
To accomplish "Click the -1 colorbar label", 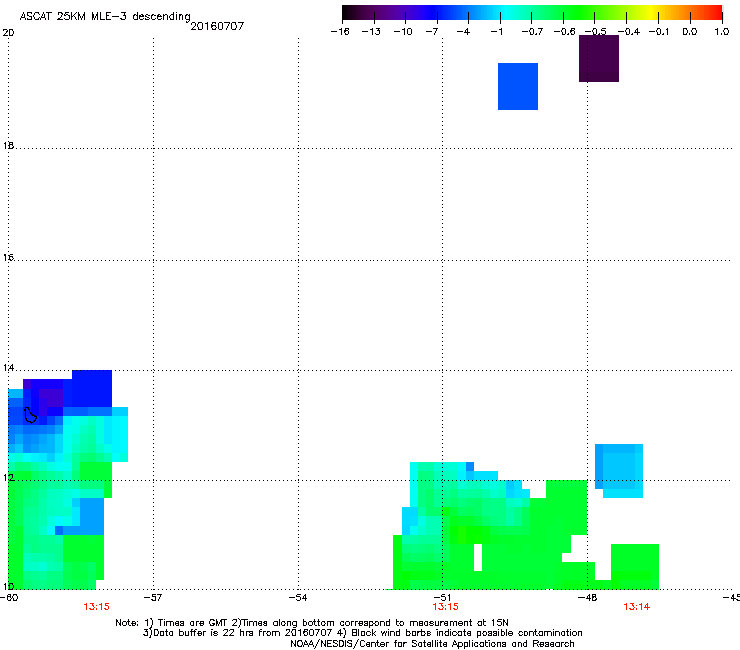I will pyautogui.click(x=496, y=32).
